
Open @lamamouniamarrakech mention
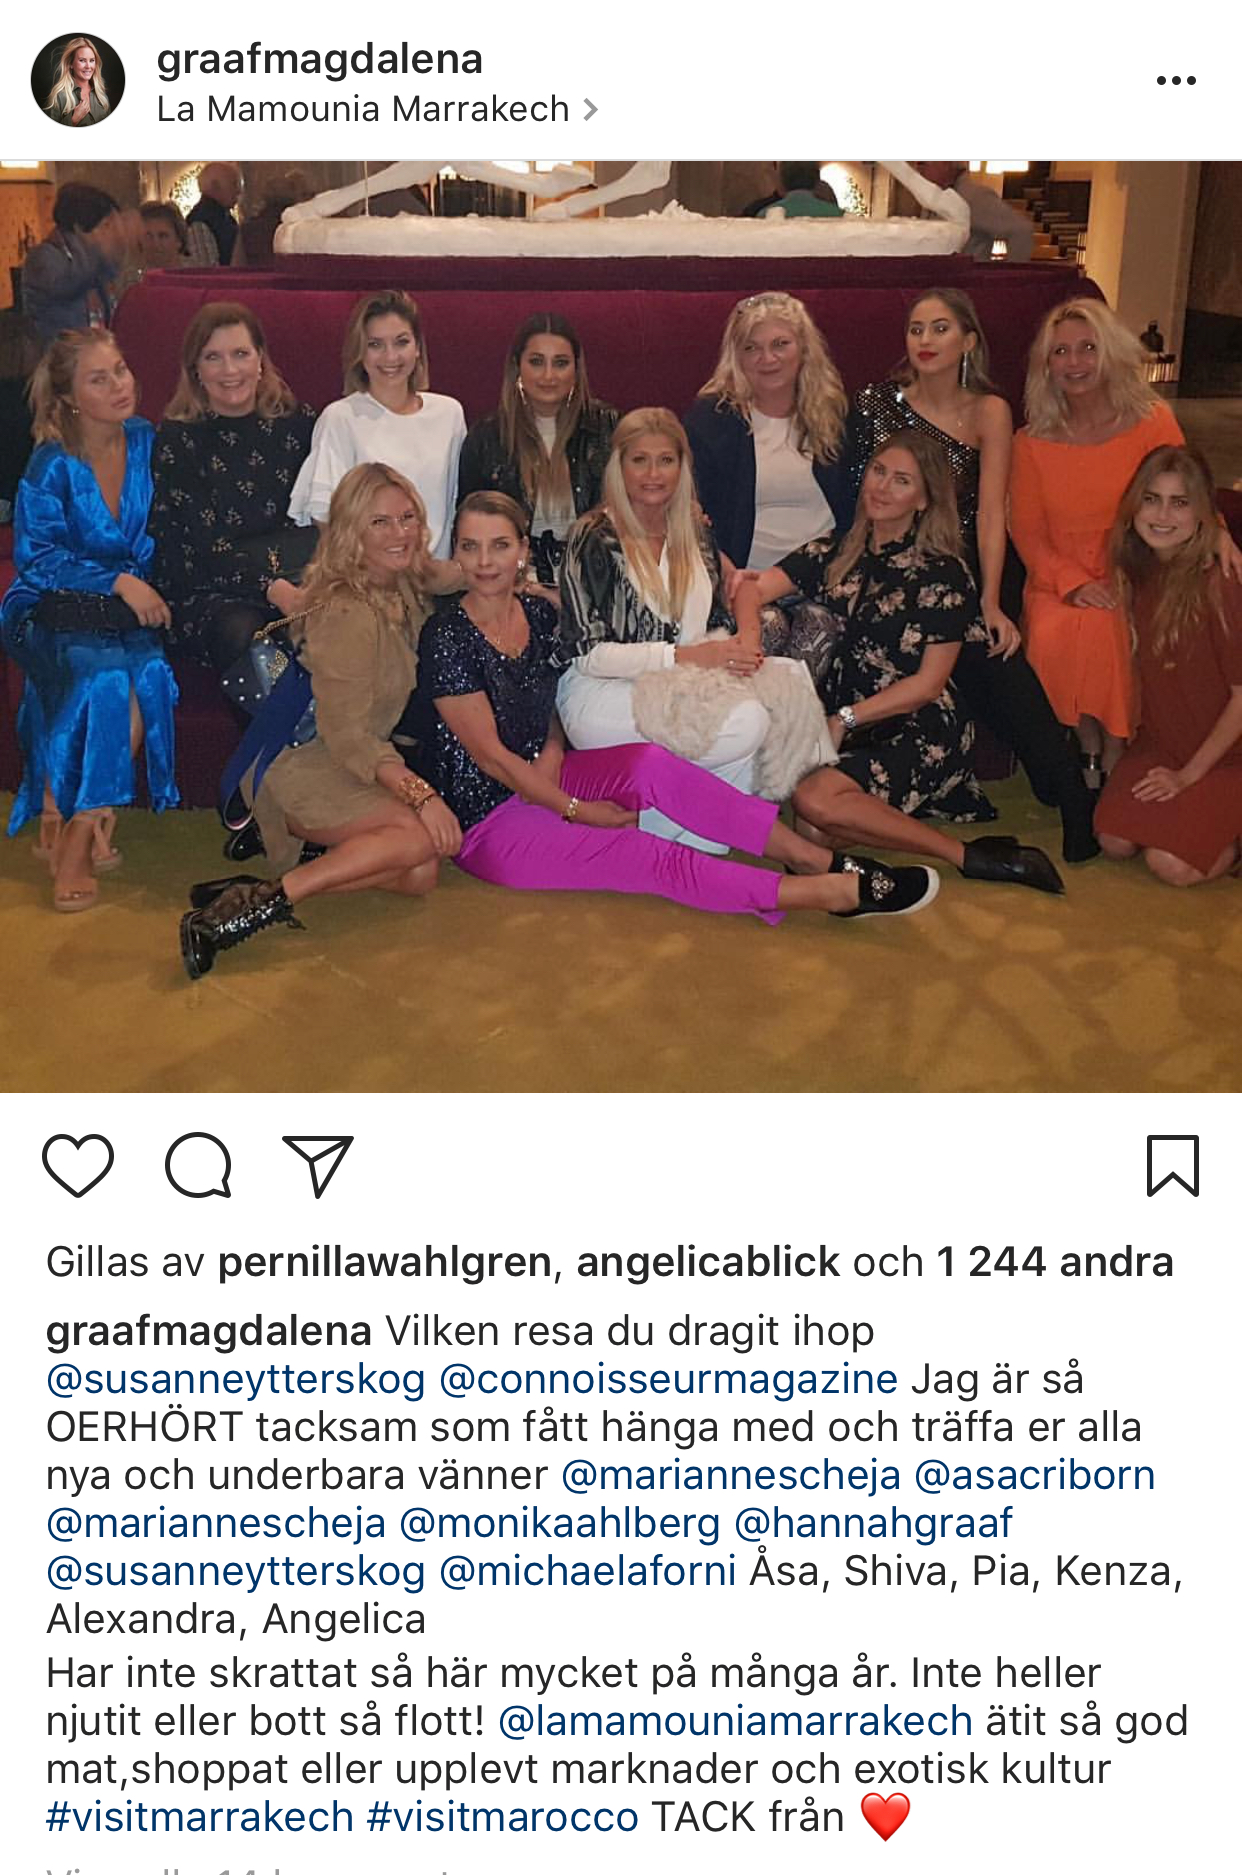[735, 1722]
